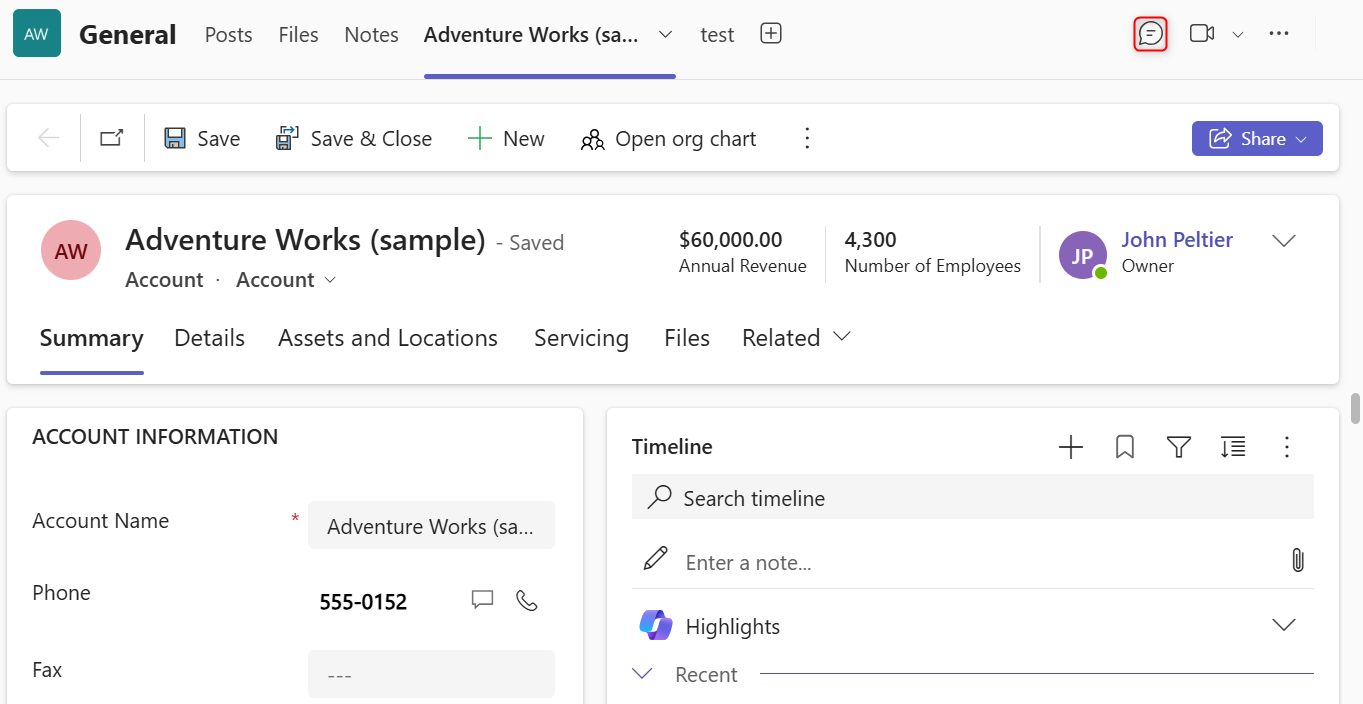Screen dimensions: 1363x704
Task: Start a video meeting
Action: point(1202,34)
